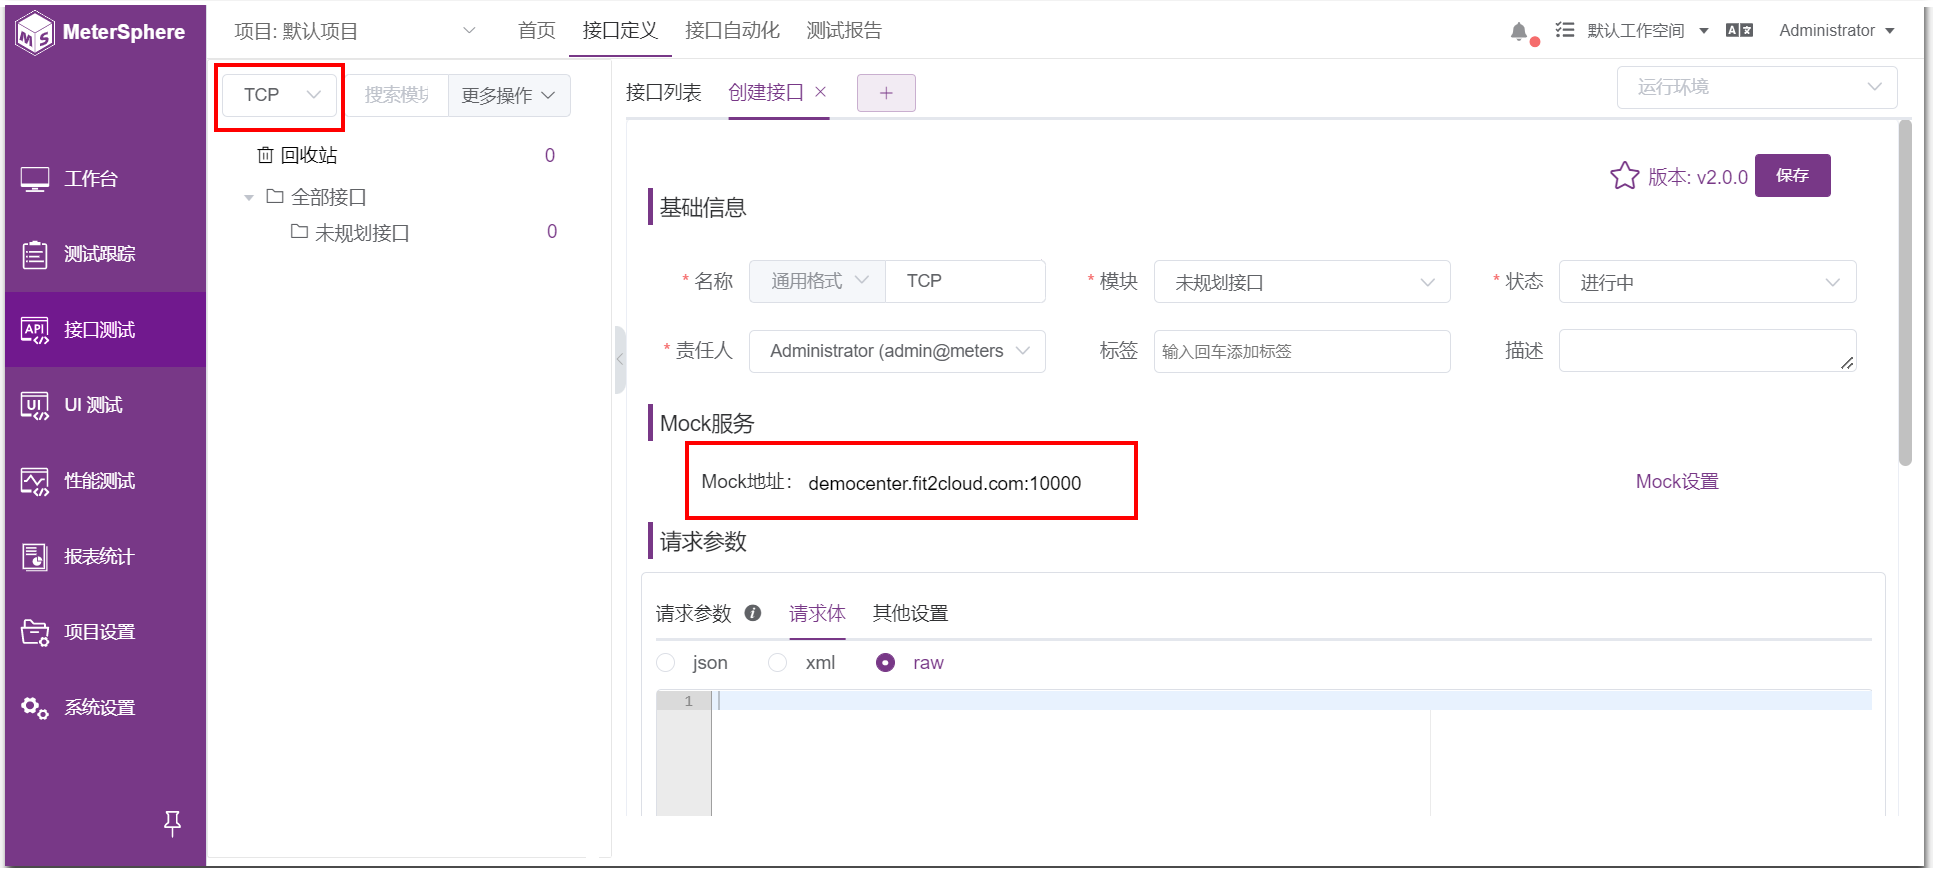This screenshot has width=1933, height=875.
Task: Select the 未规划接口 folder in the tree
Action: [350, 233]
